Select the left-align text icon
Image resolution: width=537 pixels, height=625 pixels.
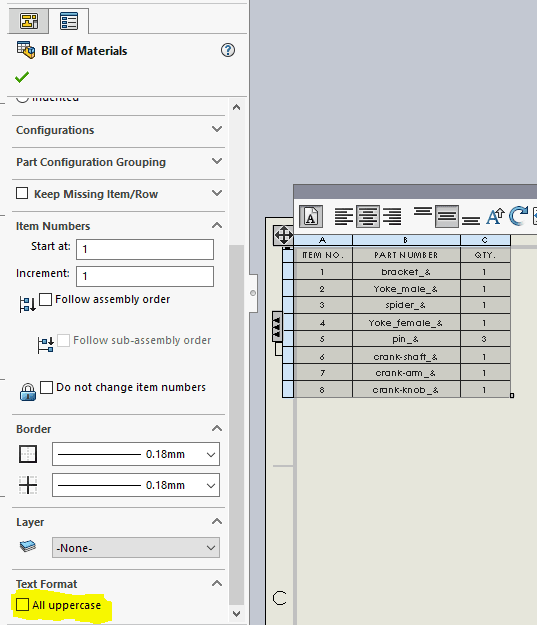coord(343,217)
